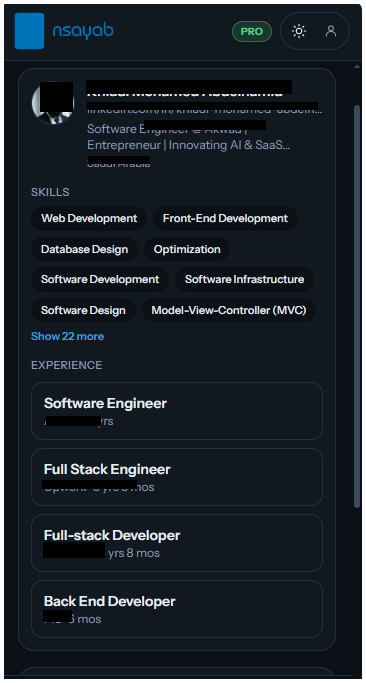Expand skills with Show 22 more

(x=68, y=336)
